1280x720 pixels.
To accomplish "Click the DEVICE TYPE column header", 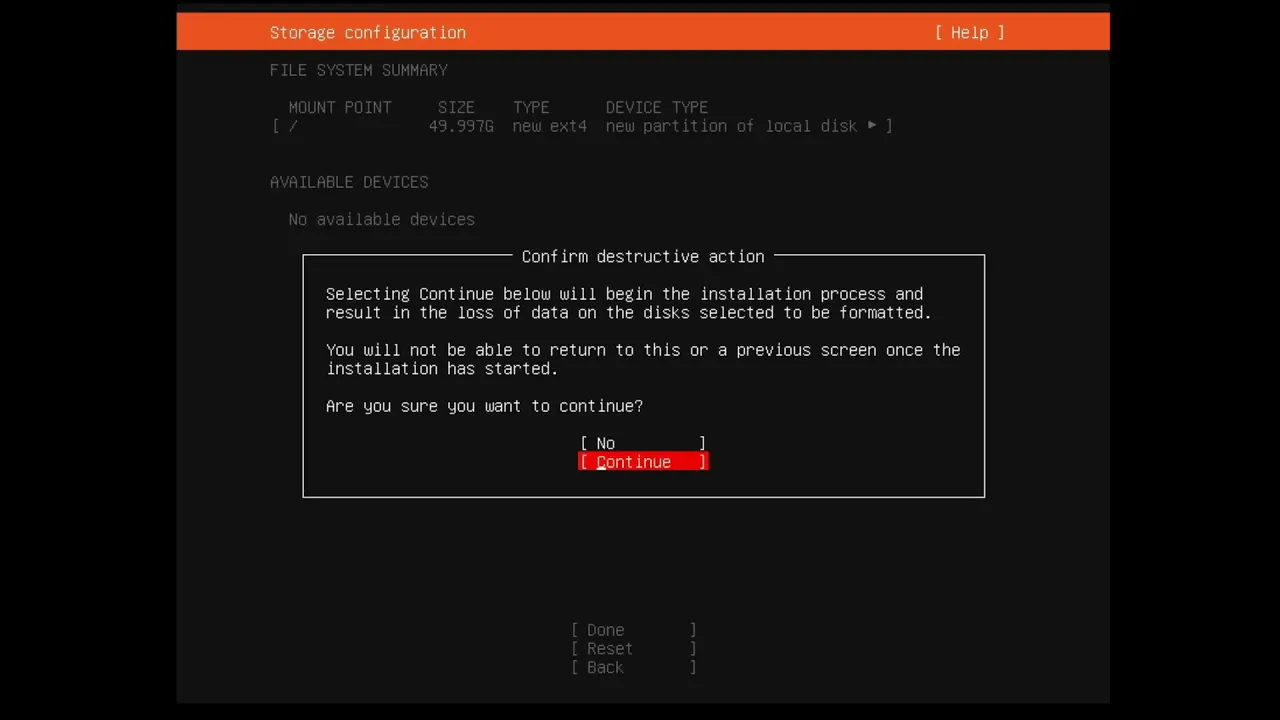I will click(x=657, y=107).
